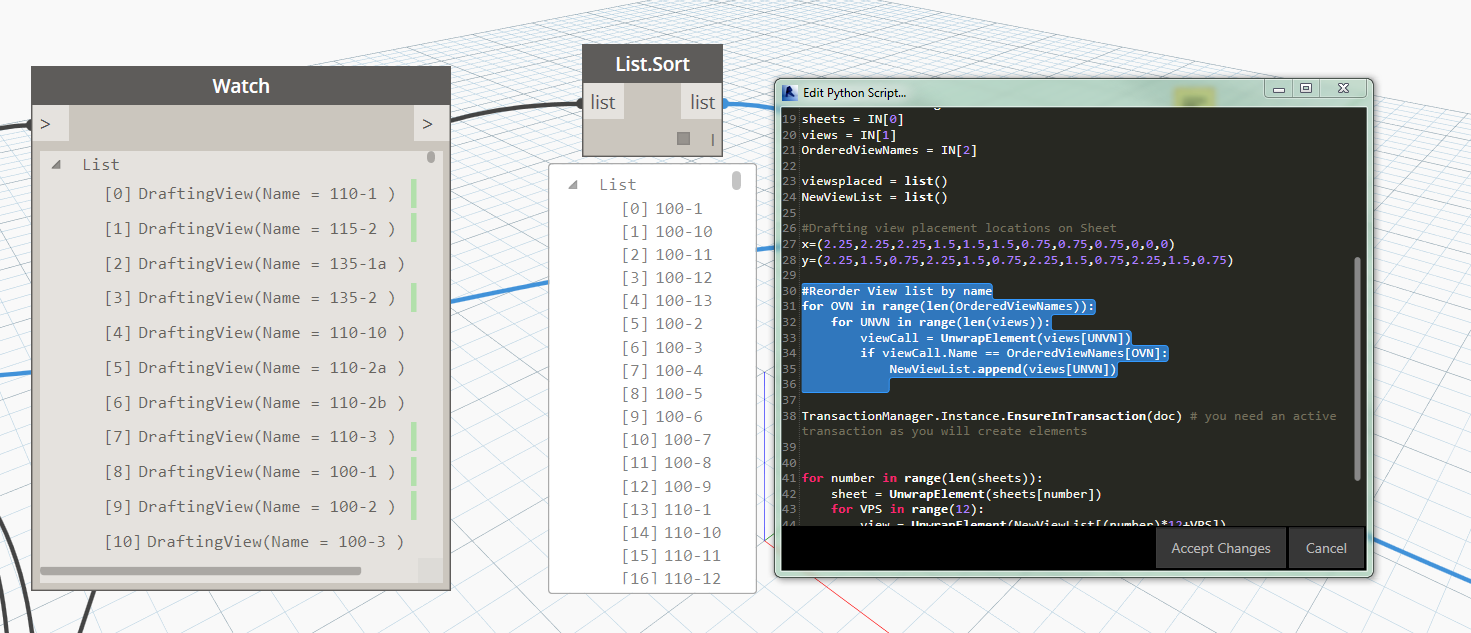This screenshot has height=633, width=1471.
Task: Select Watch item DraftingView Name = 135-1a
Action: pos(255,264)
